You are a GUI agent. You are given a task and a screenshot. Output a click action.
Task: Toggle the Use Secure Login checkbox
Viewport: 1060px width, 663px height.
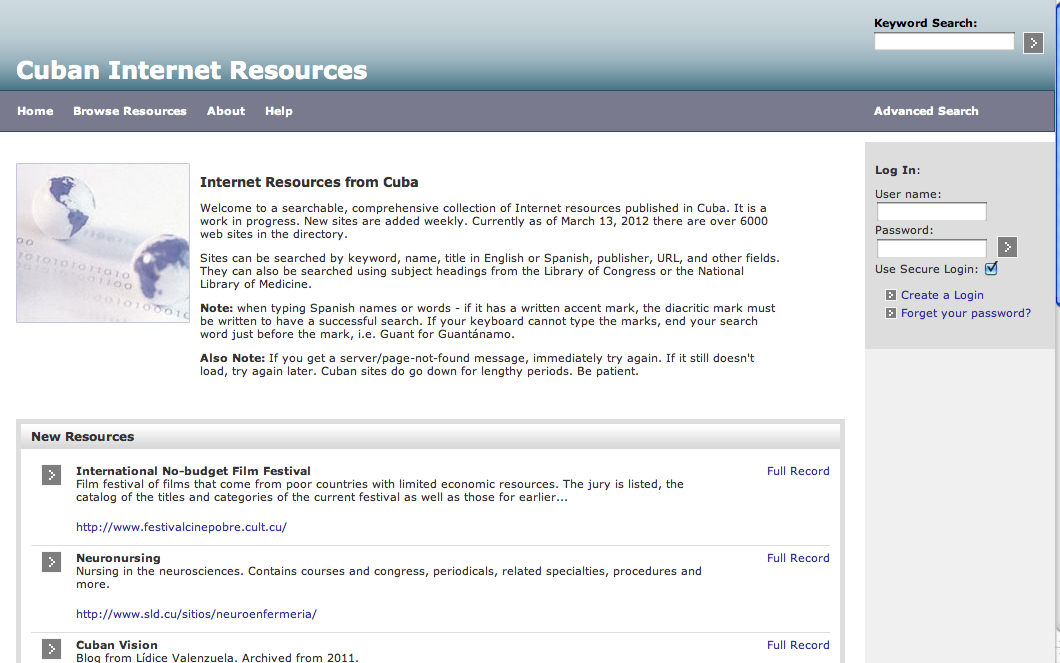click(x=991, y=268)
